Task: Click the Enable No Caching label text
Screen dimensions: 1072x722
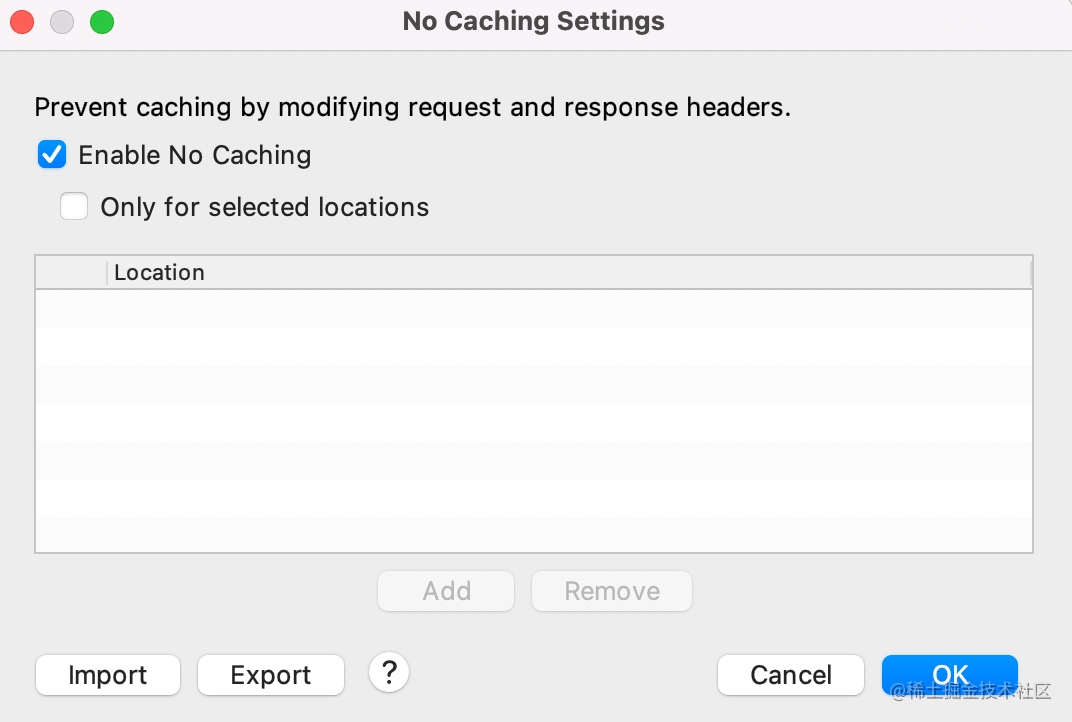Action: point(195,155)
